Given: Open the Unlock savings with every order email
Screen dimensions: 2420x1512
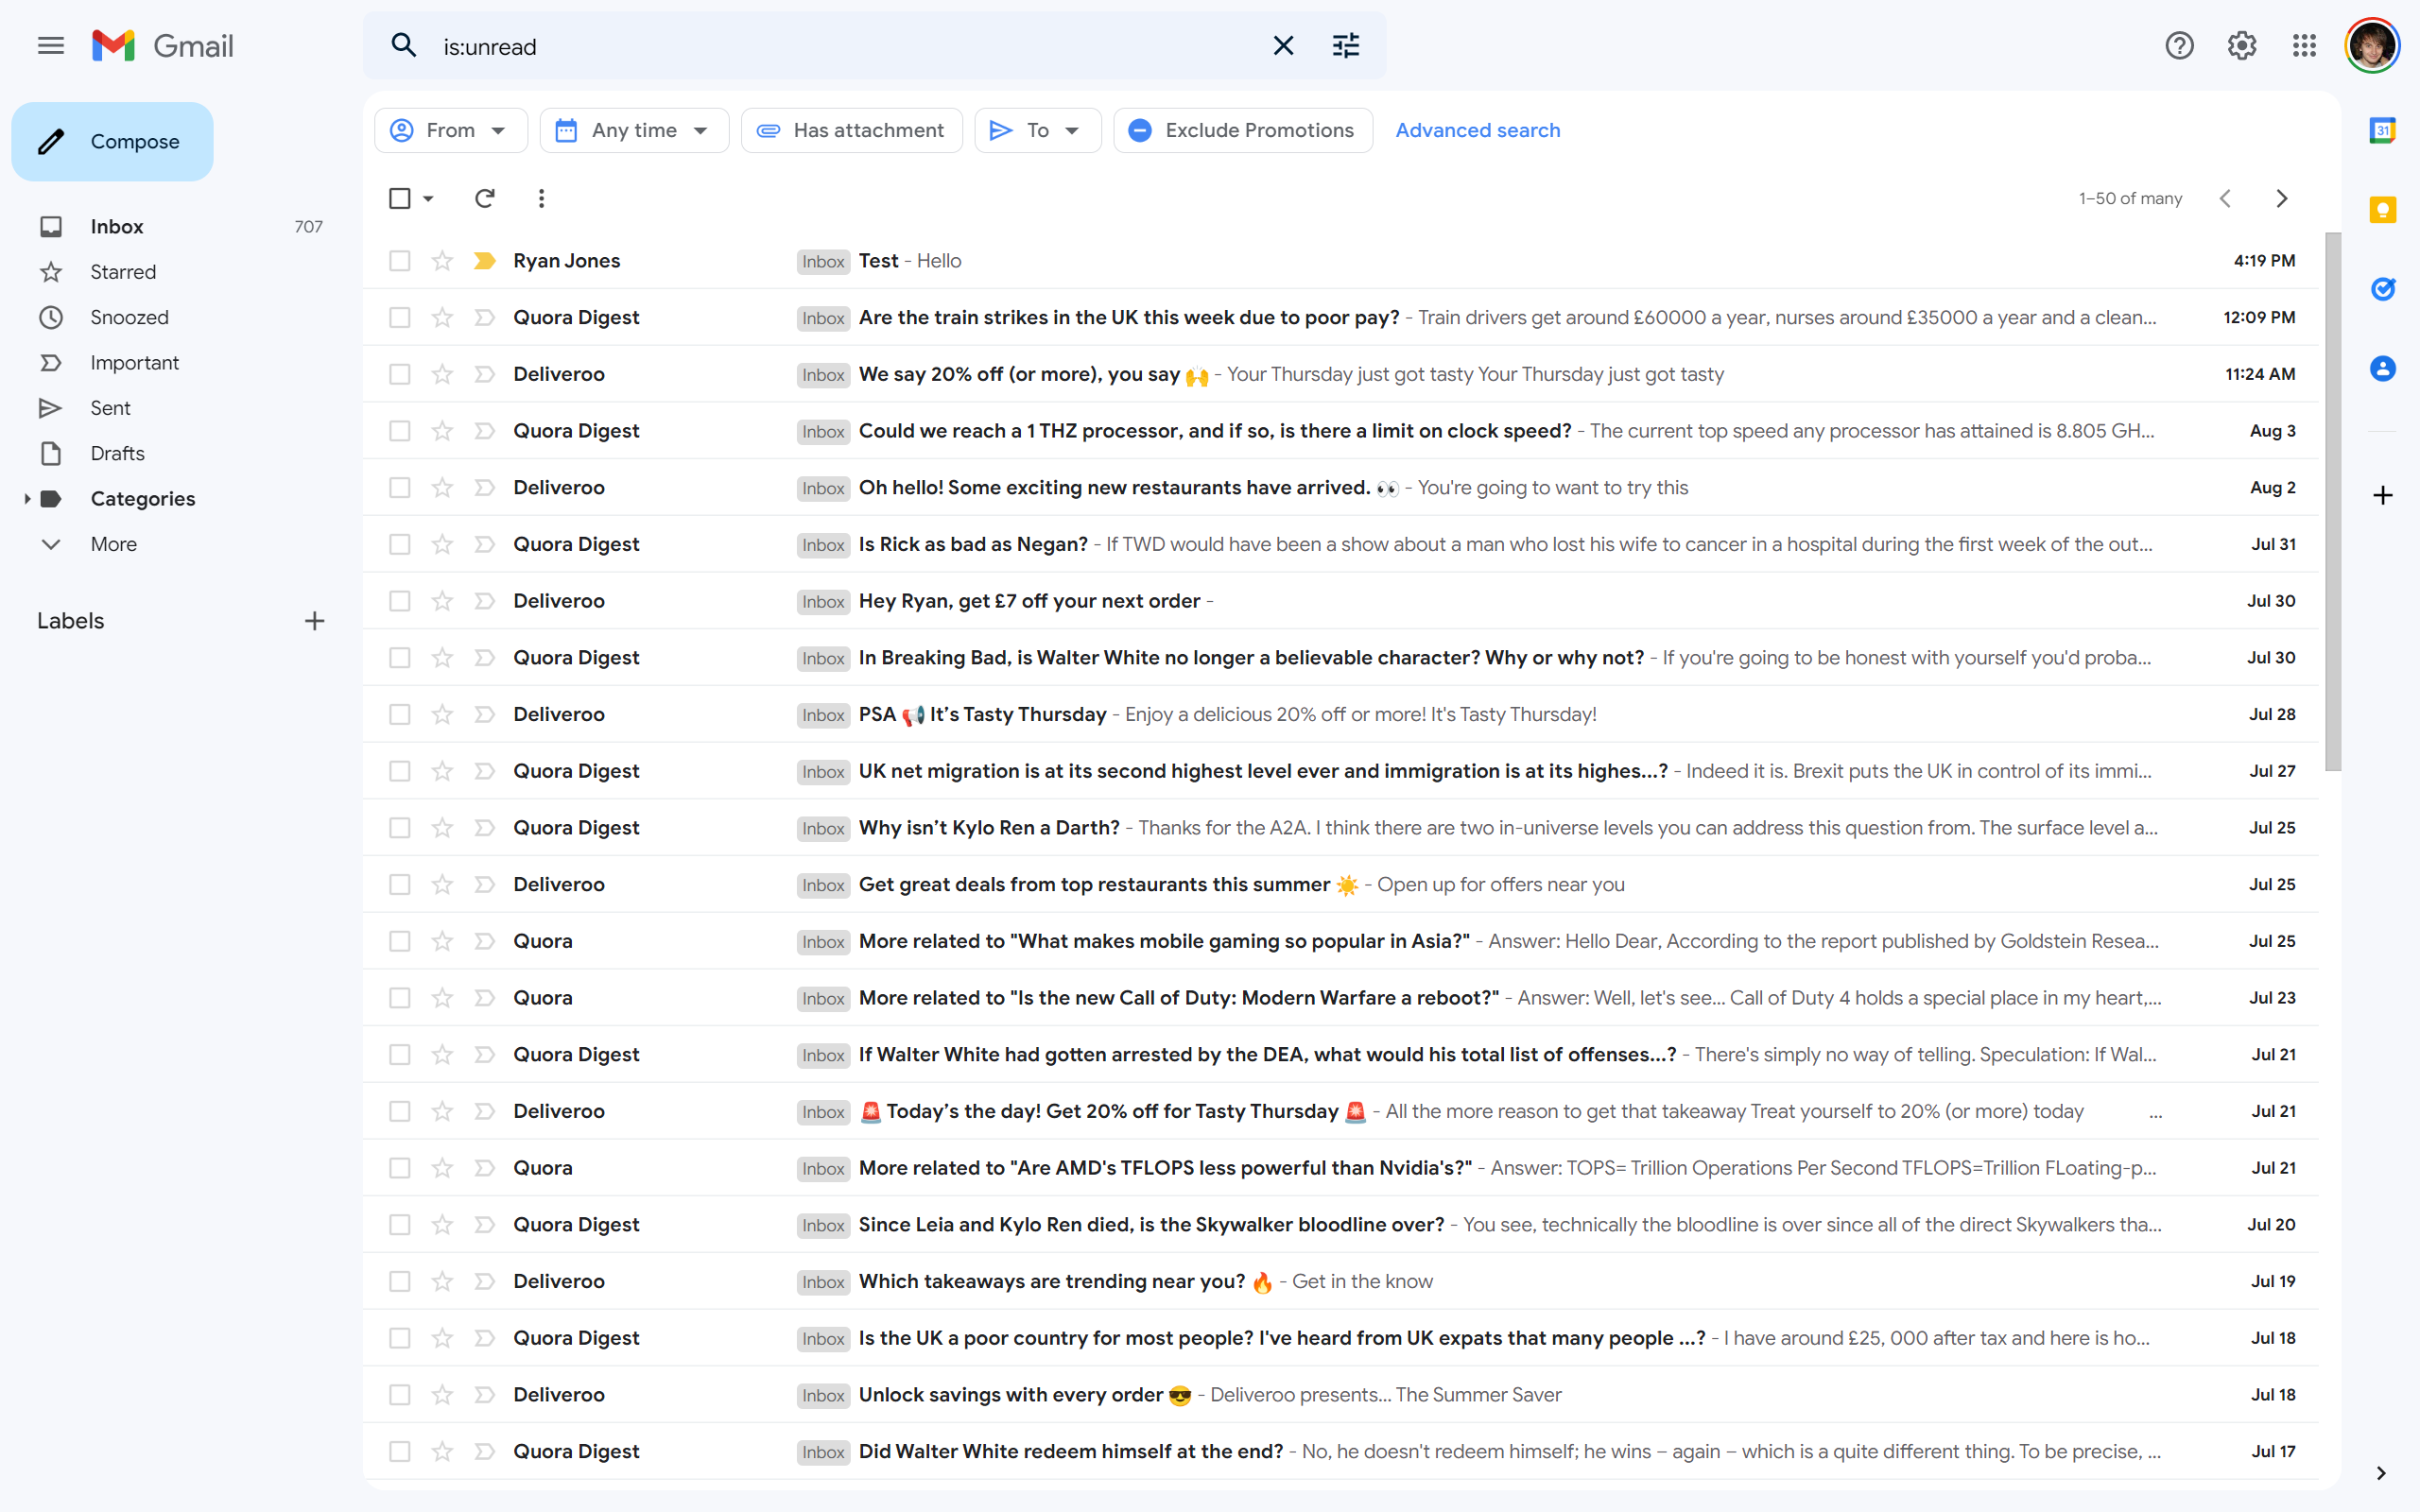Looking at the screenshot, I should 1340,1395.
